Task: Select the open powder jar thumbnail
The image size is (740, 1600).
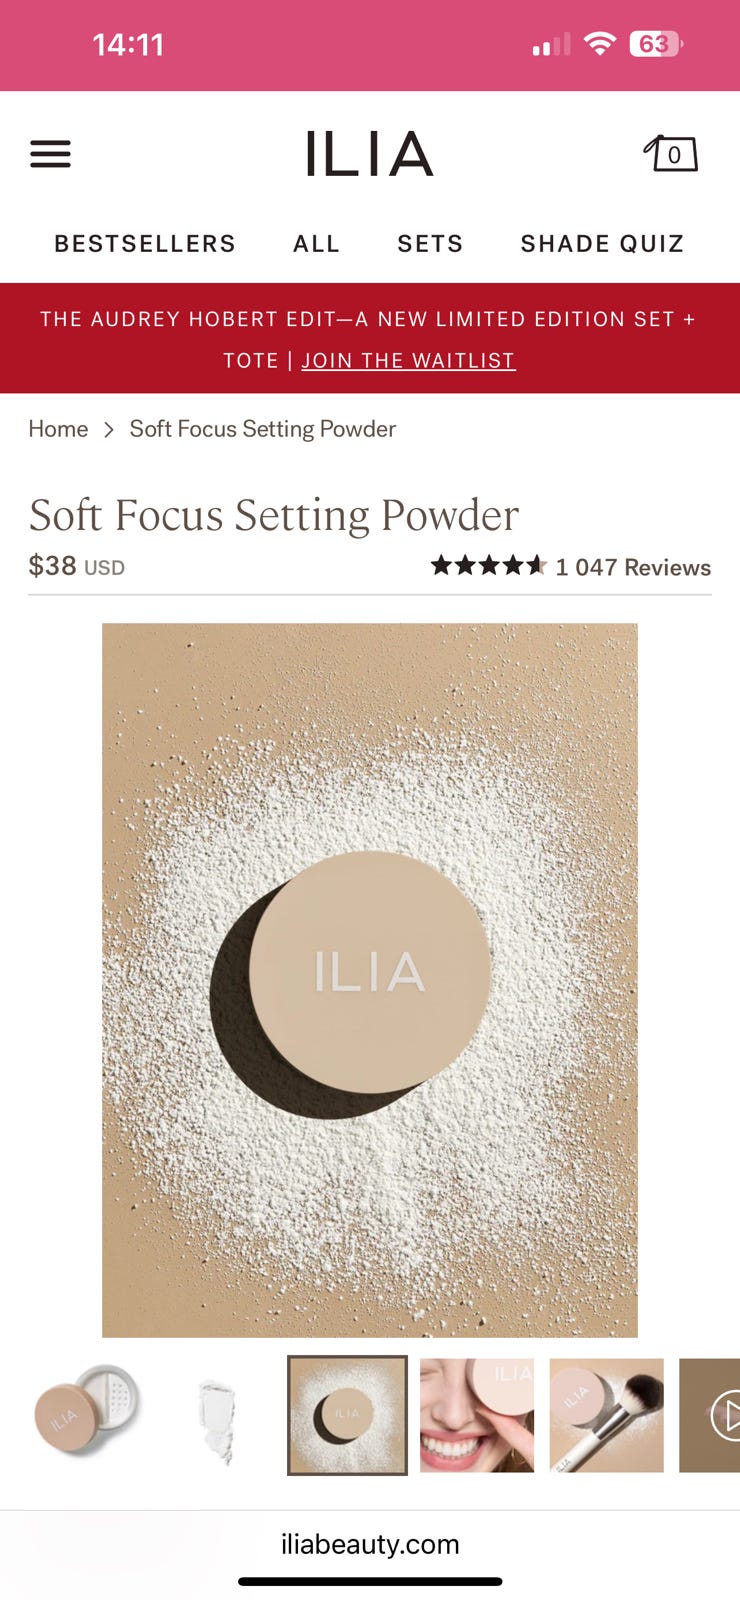Action: 87,1415
